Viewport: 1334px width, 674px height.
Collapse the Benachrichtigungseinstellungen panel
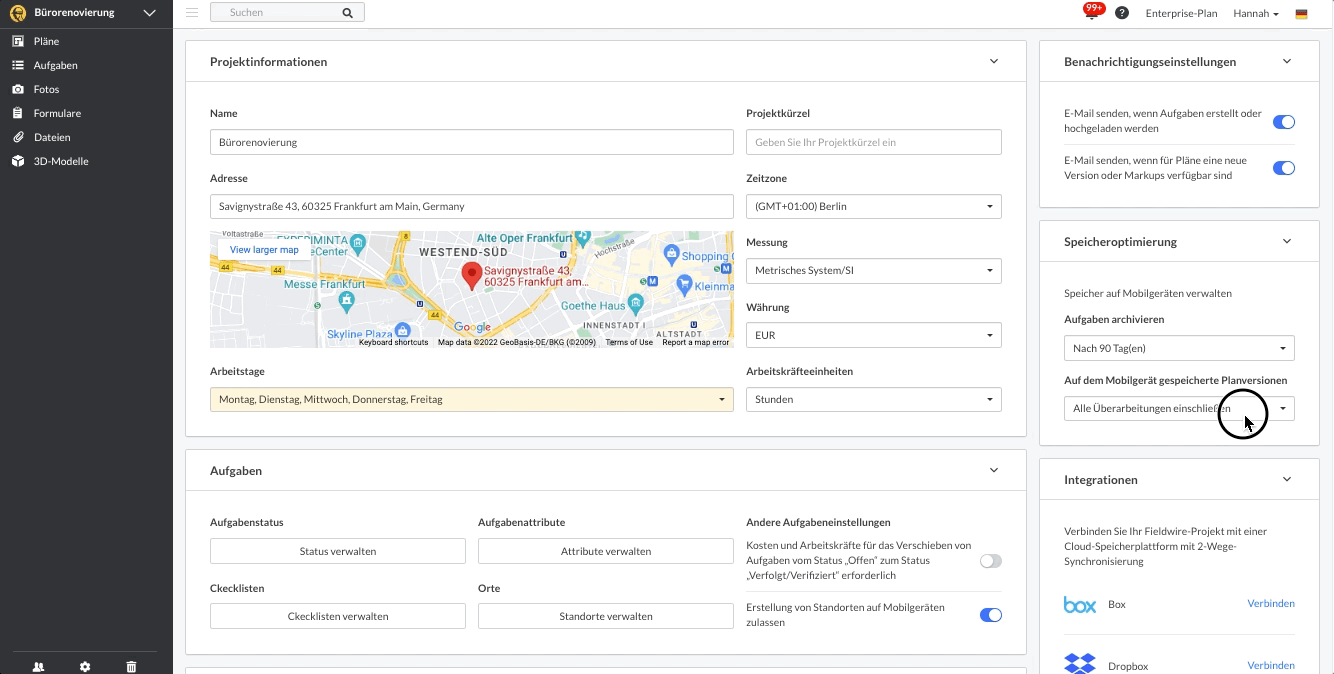point(1287,61)
